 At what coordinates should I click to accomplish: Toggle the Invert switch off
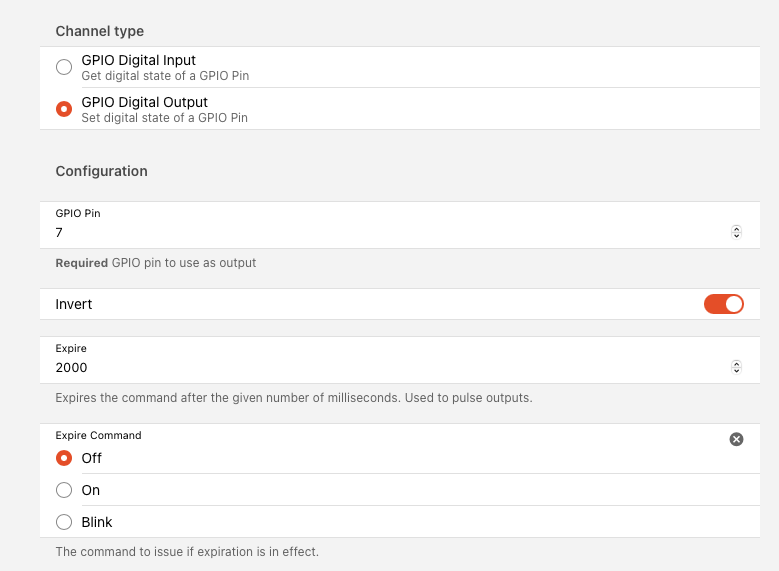[723, 304]
